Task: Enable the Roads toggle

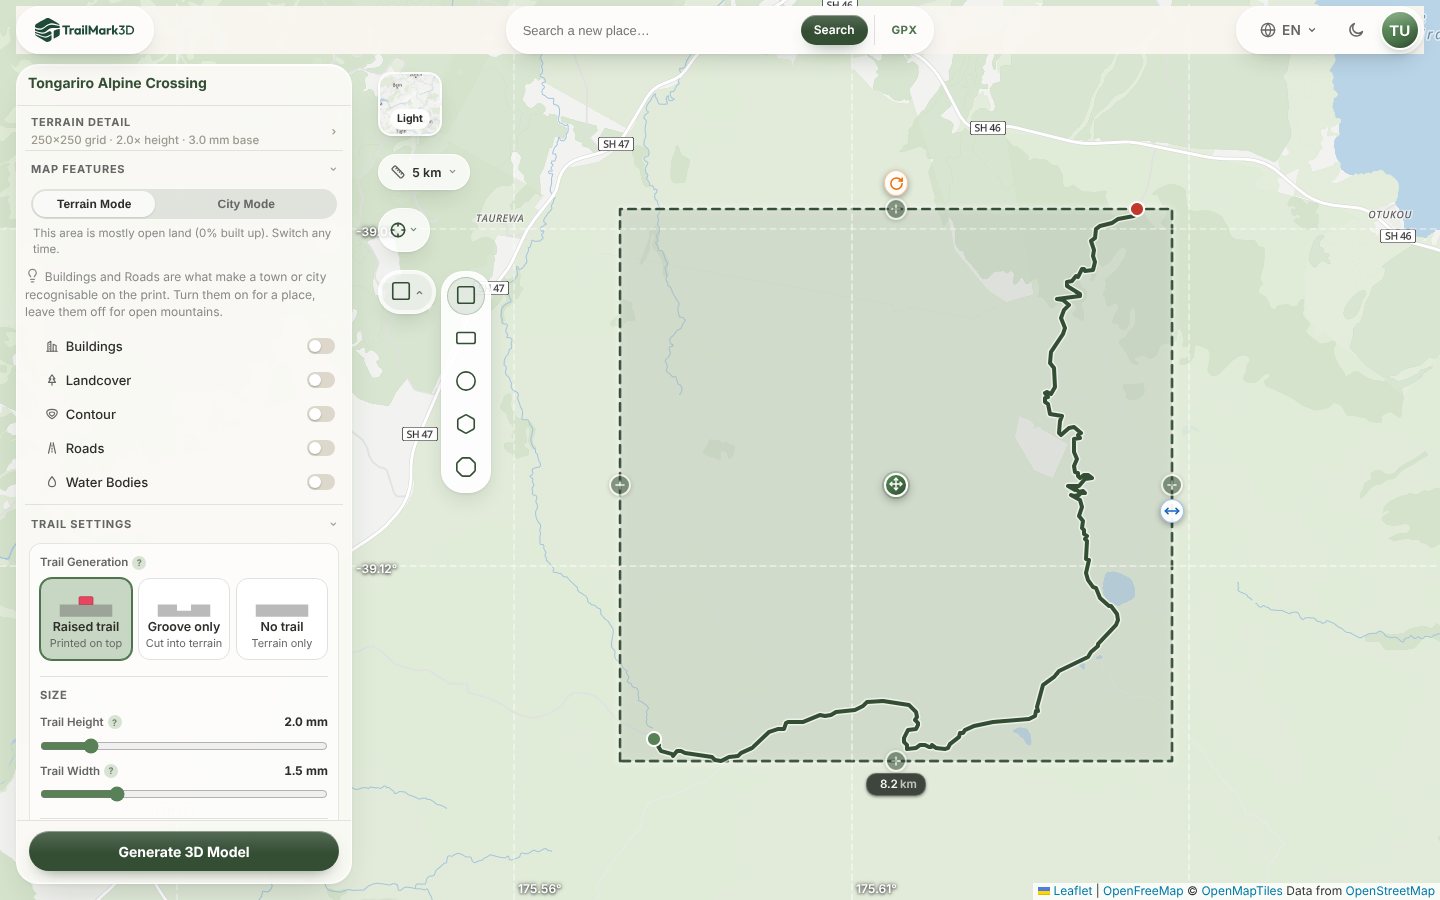Action: 321,448
